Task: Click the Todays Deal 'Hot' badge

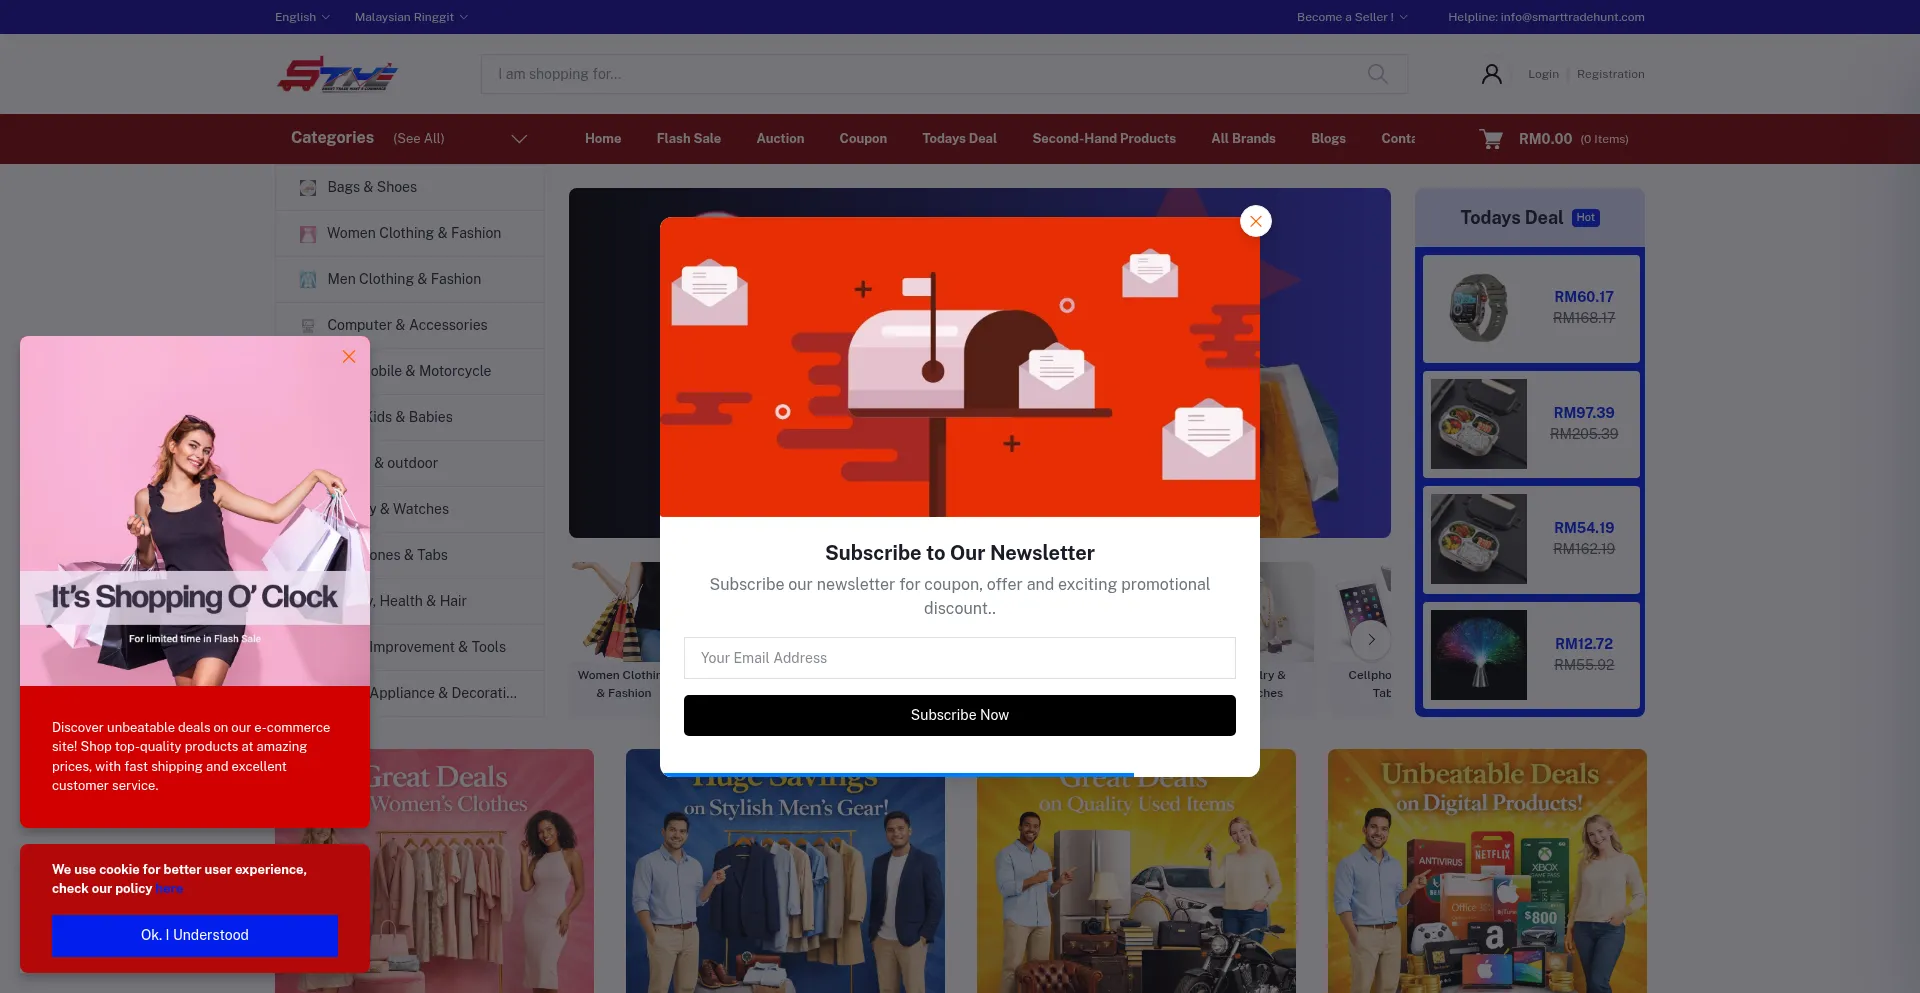Action: 1586,218
